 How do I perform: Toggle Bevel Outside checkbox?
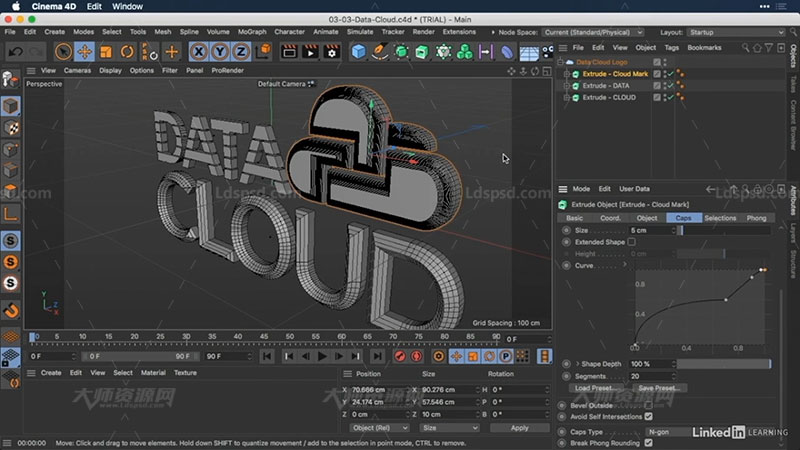coord(648,405)
